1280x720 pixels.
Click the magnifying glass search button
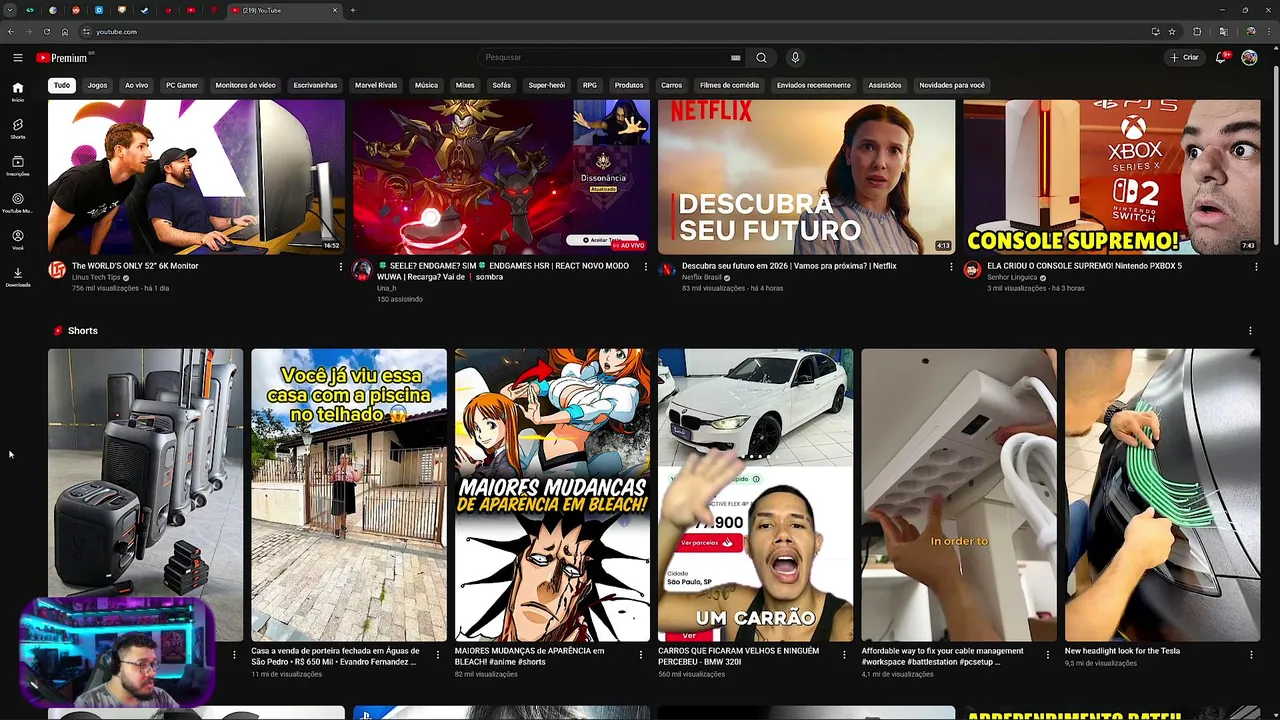click(x=761, y=58)
